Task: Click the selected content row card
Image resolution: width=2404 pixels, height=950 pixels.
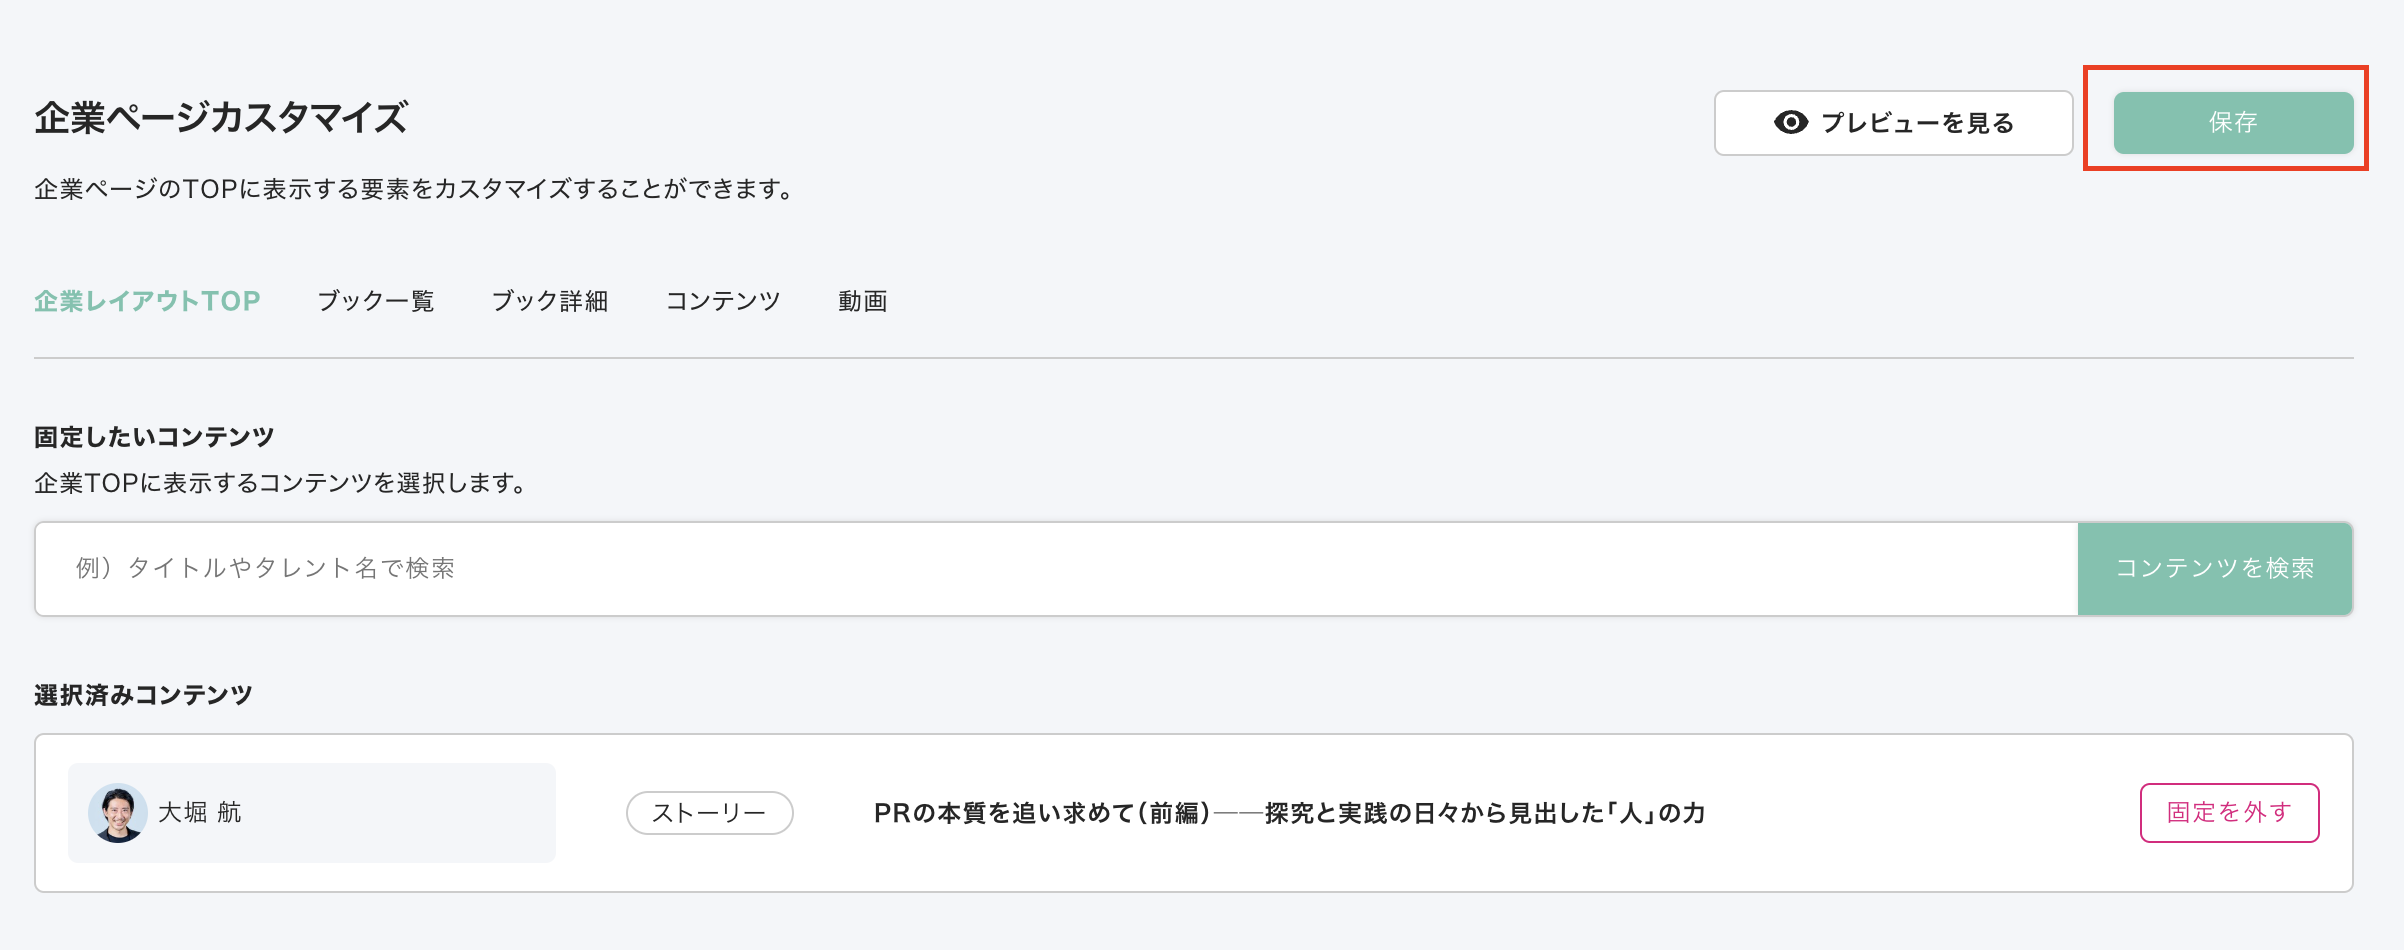Action: 1193,812
